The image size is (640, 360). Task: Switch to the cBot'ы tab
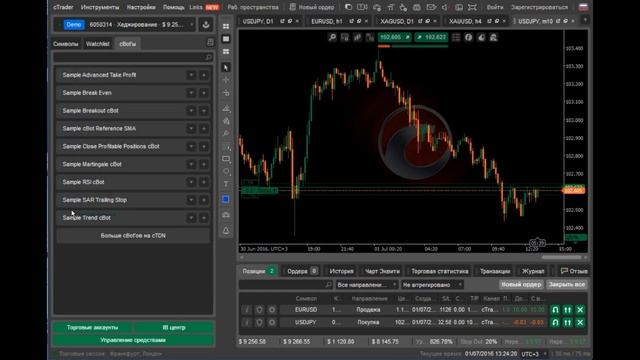click(x=128, y=44)
